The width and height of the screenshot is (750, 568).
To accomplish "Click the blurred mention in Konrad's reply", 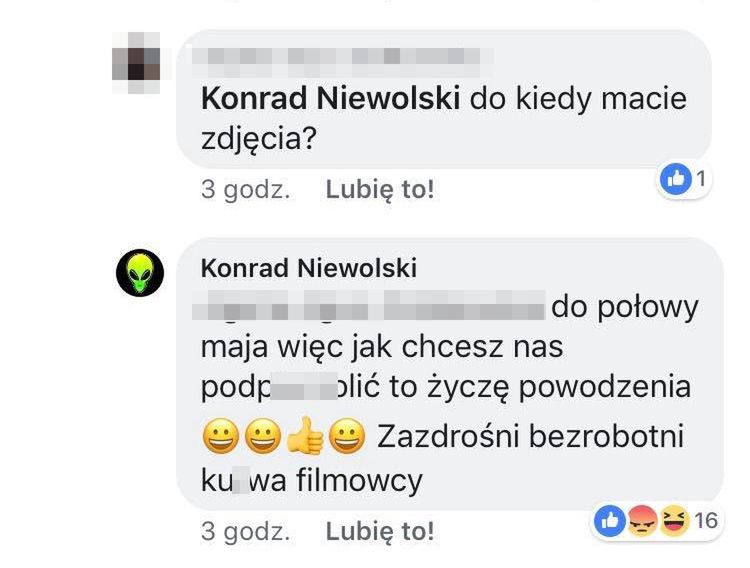I will click(x=368, y=304).
